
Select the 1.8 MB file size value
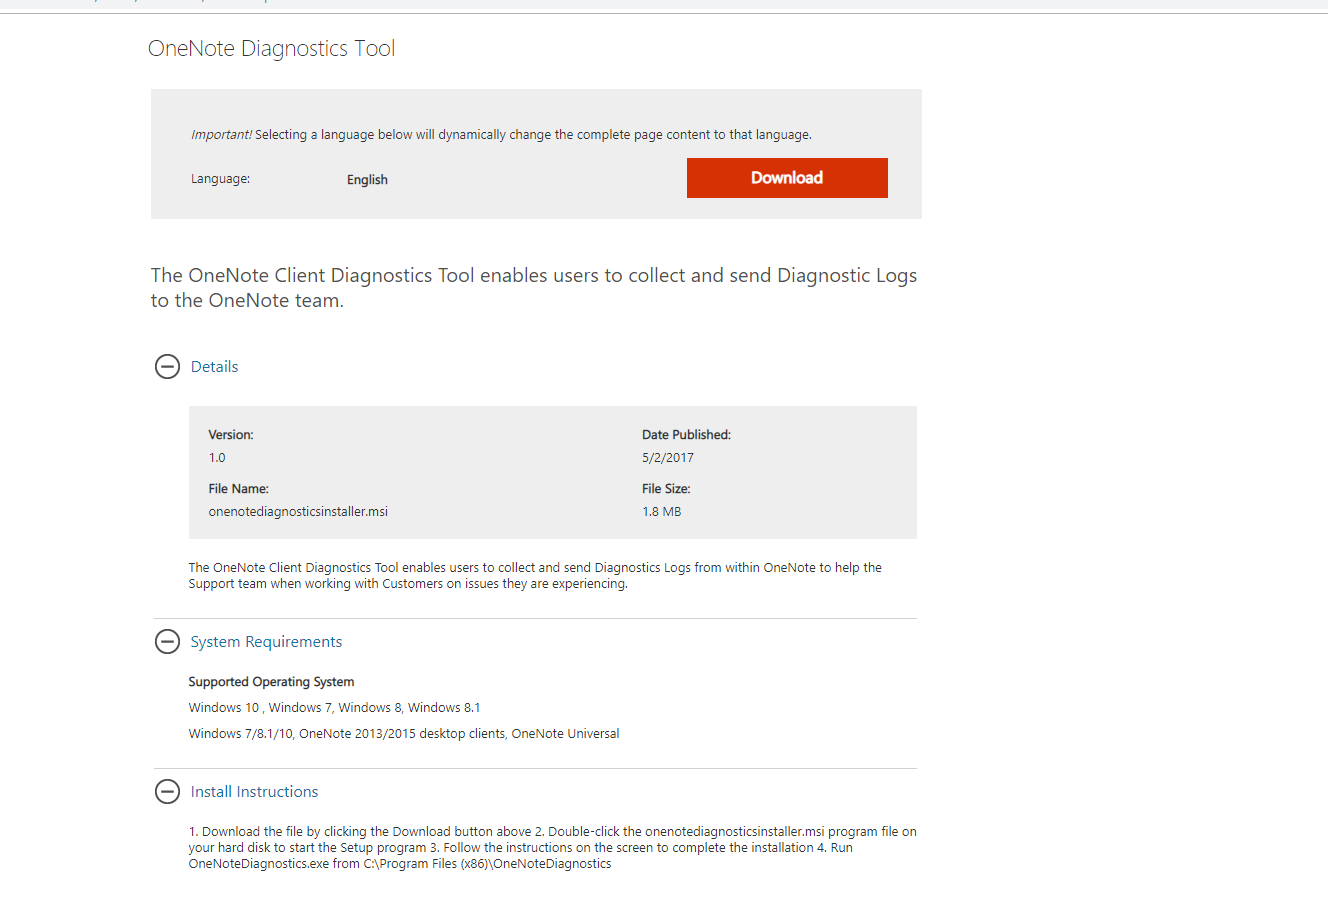click(x=662, y=512)
